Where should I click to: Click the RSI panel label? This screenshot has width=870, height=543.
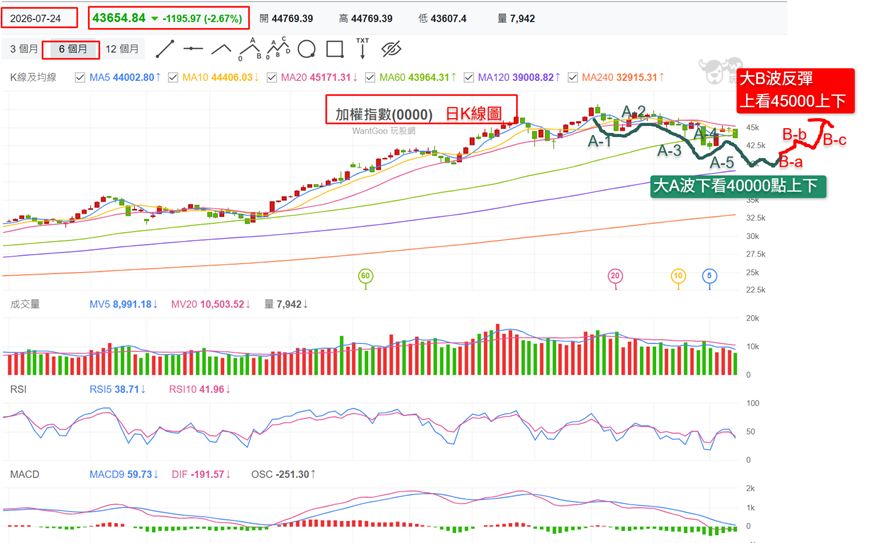pos(18,389)
